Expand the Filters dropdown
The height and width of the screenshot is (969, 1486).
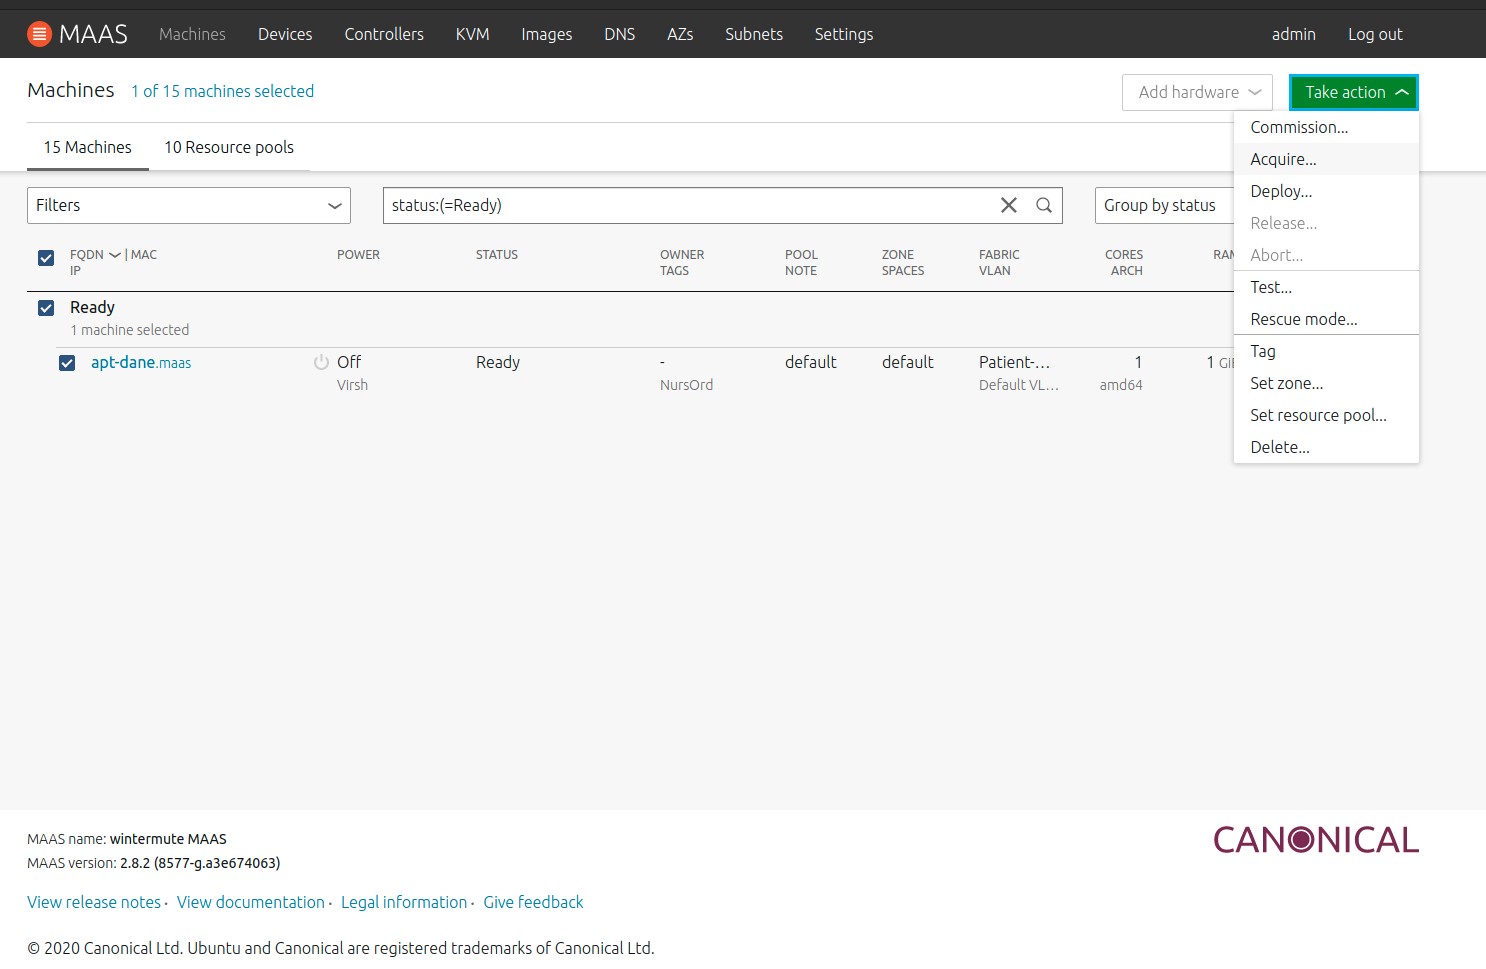coord(188,205)
